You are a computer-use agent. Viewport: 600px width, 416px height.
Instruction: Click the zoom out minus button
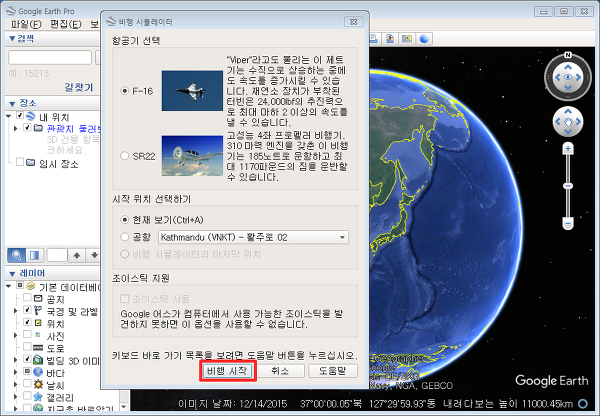[x=568, y=223]
